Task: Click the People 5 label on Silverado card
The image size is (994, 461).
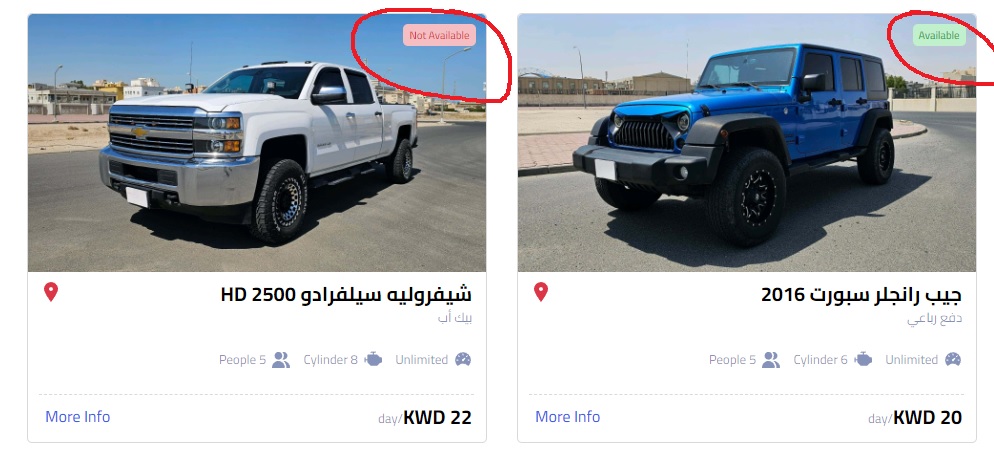Action: (x=242, y=360)
